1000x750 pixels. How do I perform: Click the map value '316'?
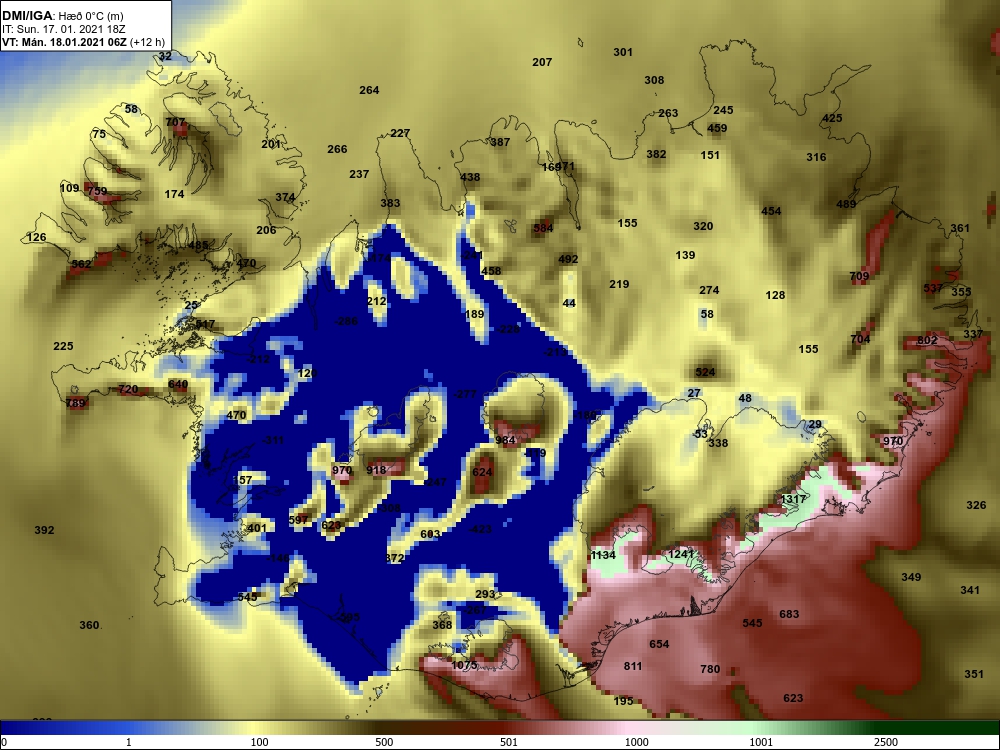click(816, 157)
